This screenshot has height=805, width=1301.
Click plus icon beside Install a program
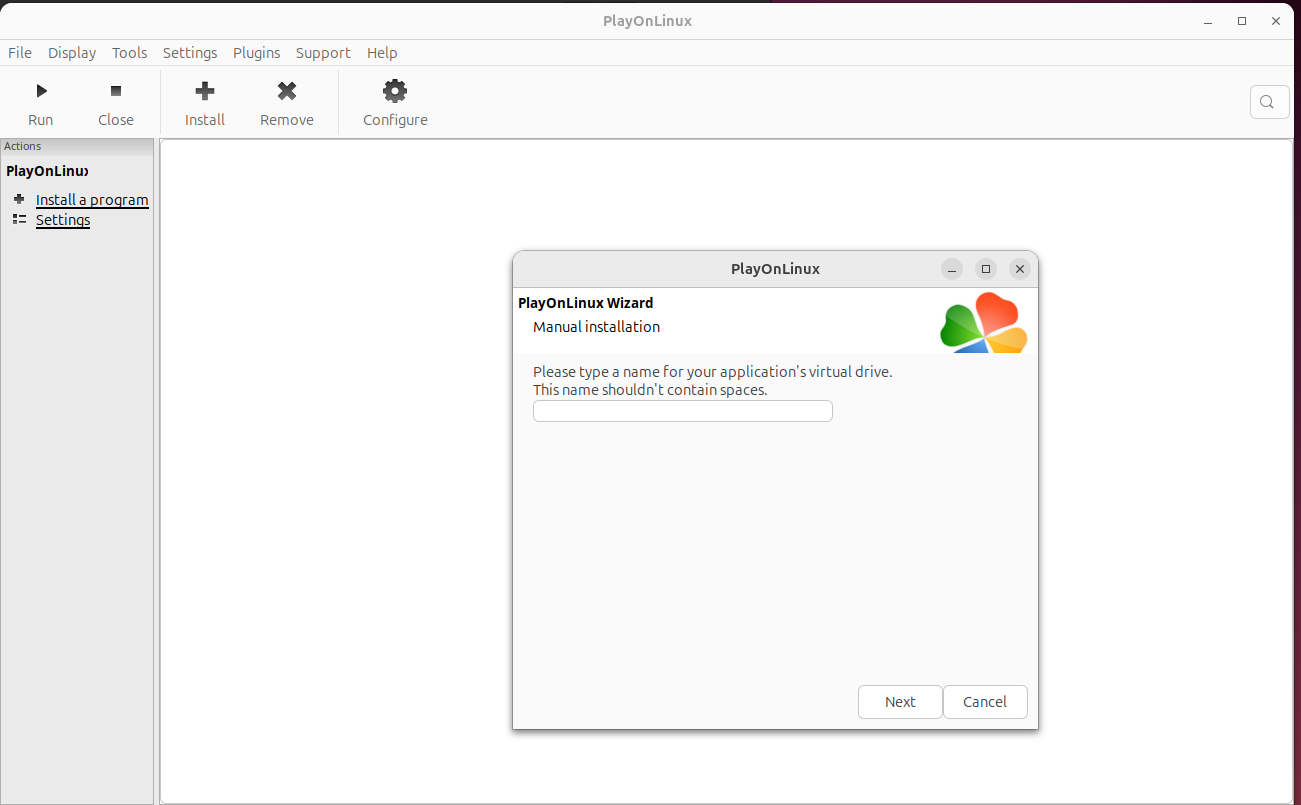pyautogui.click(x=19, y=199)
